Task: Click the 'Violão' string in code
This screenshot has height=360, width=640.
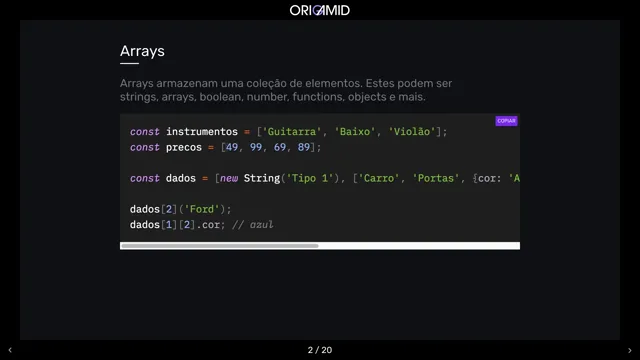Action: click(411, 132)
